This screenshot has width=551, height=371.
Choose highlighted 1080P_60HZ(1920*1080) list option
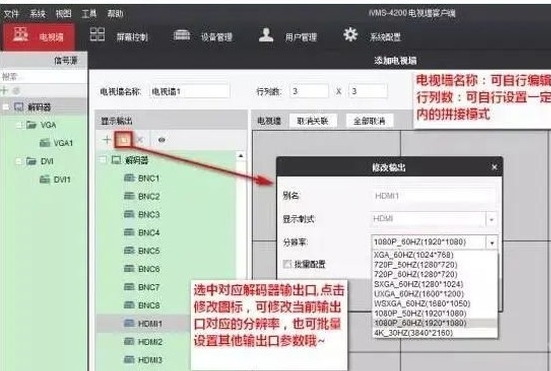coord(435,323)
